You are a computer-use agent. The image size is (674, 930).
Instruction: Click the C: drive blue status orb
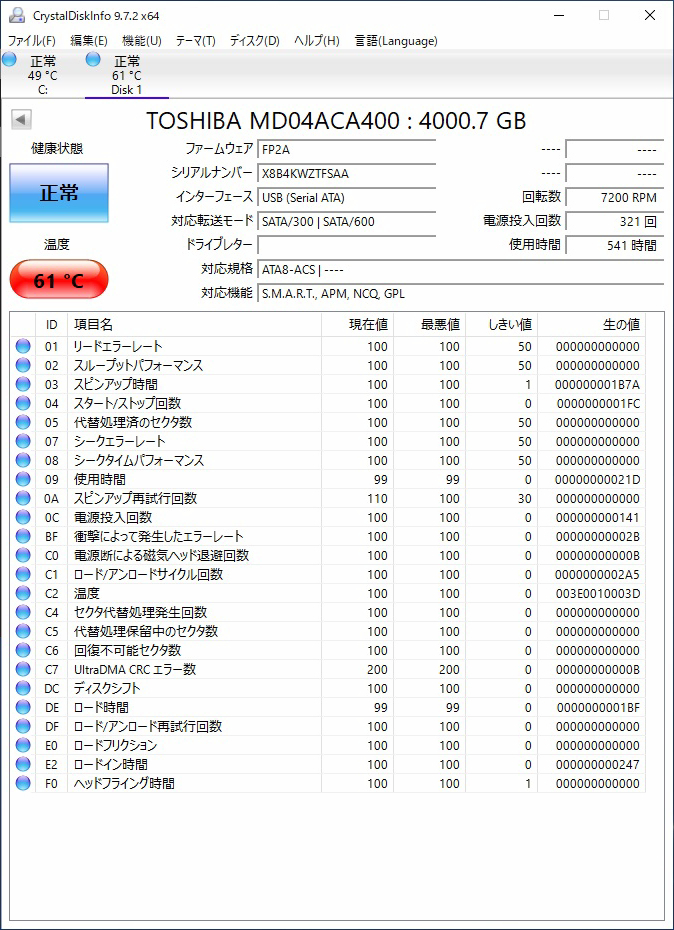(9, 59)
